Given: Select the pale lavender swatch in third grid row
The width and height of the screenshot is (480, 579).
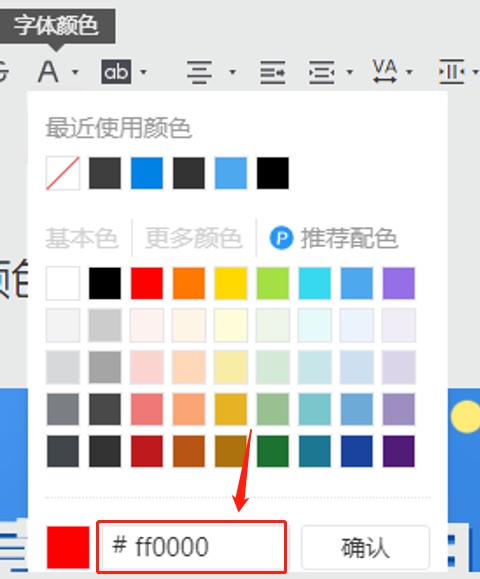Looking at the screenshot, I should tap(399, 367).
